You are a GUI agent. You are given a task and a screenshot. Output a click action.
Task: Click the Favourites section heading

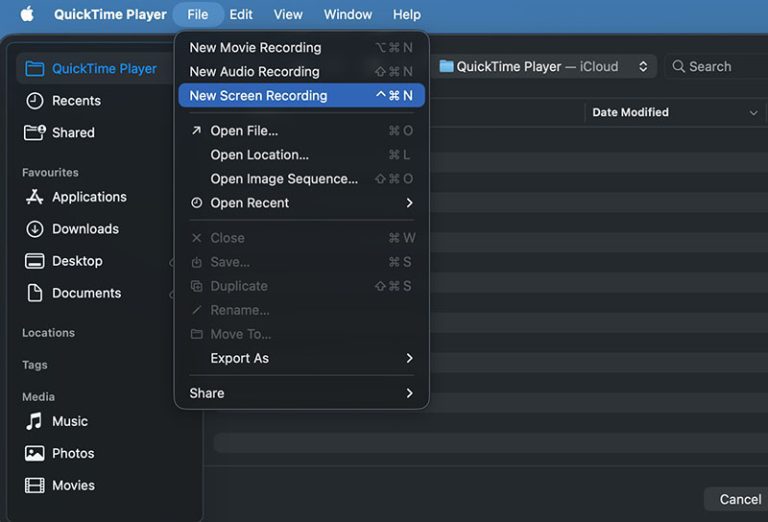[50, 172]
